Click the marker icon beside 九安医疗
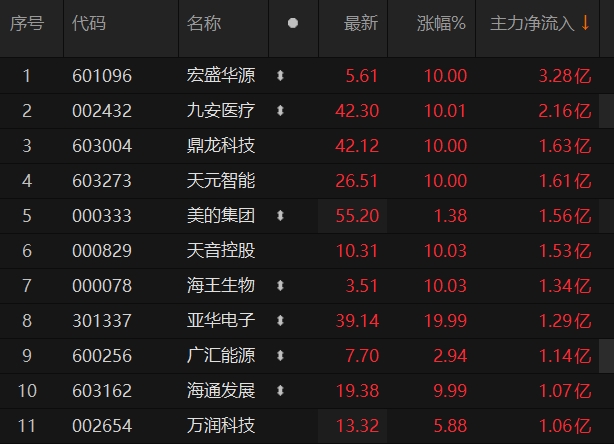This screenshot has width=614, height=444. 280,110
